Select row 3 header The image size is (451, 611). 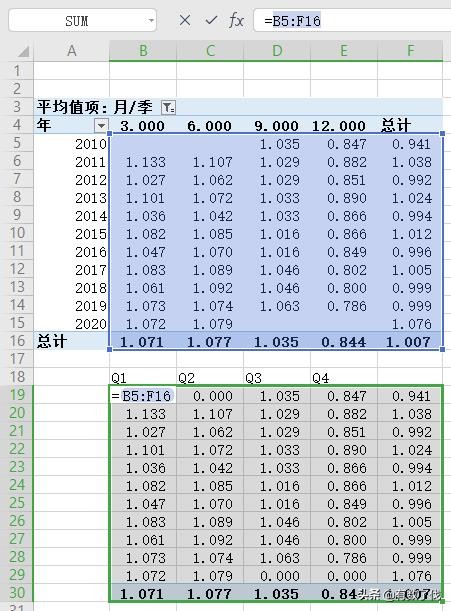[17, 106]
